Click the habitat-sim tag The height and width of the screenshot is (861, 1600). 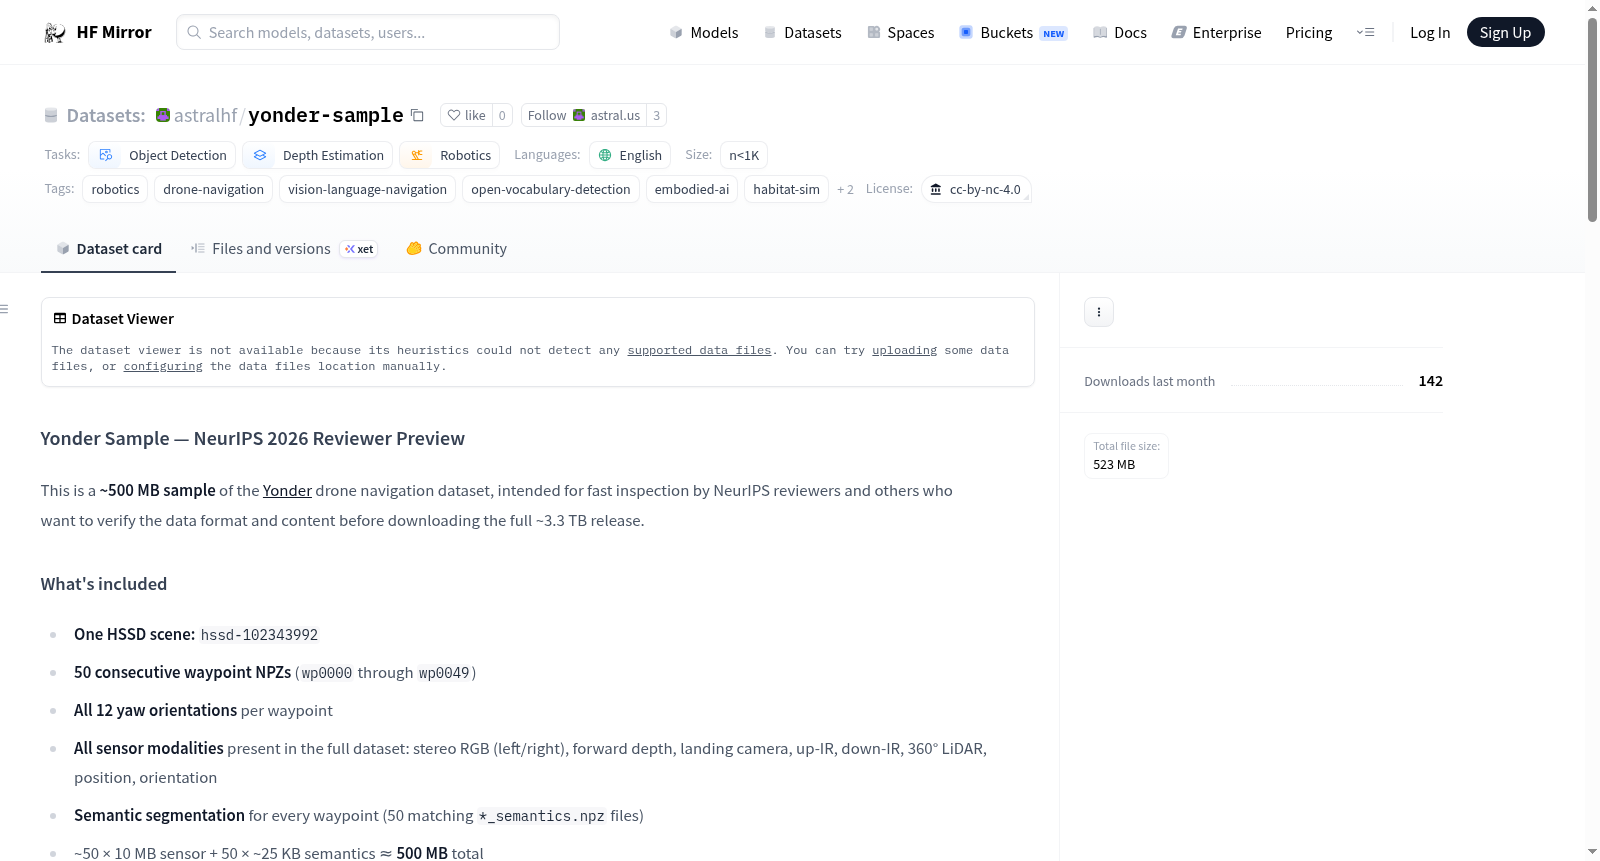786,189
